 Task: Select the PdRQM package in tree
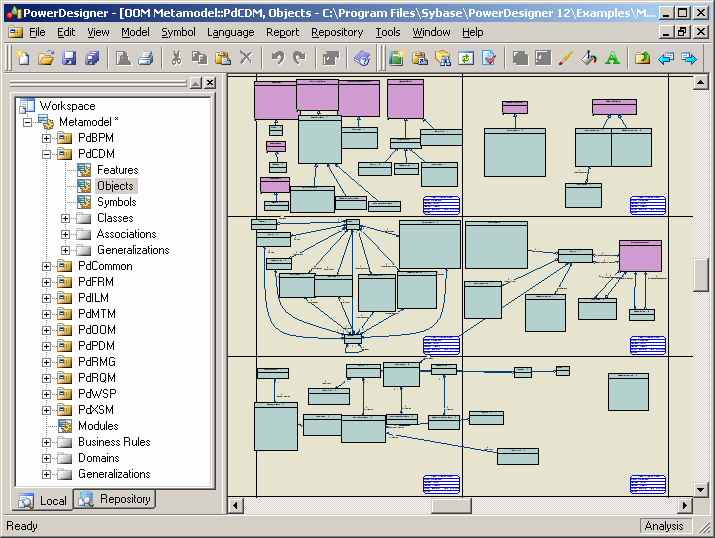coord(97,378)
